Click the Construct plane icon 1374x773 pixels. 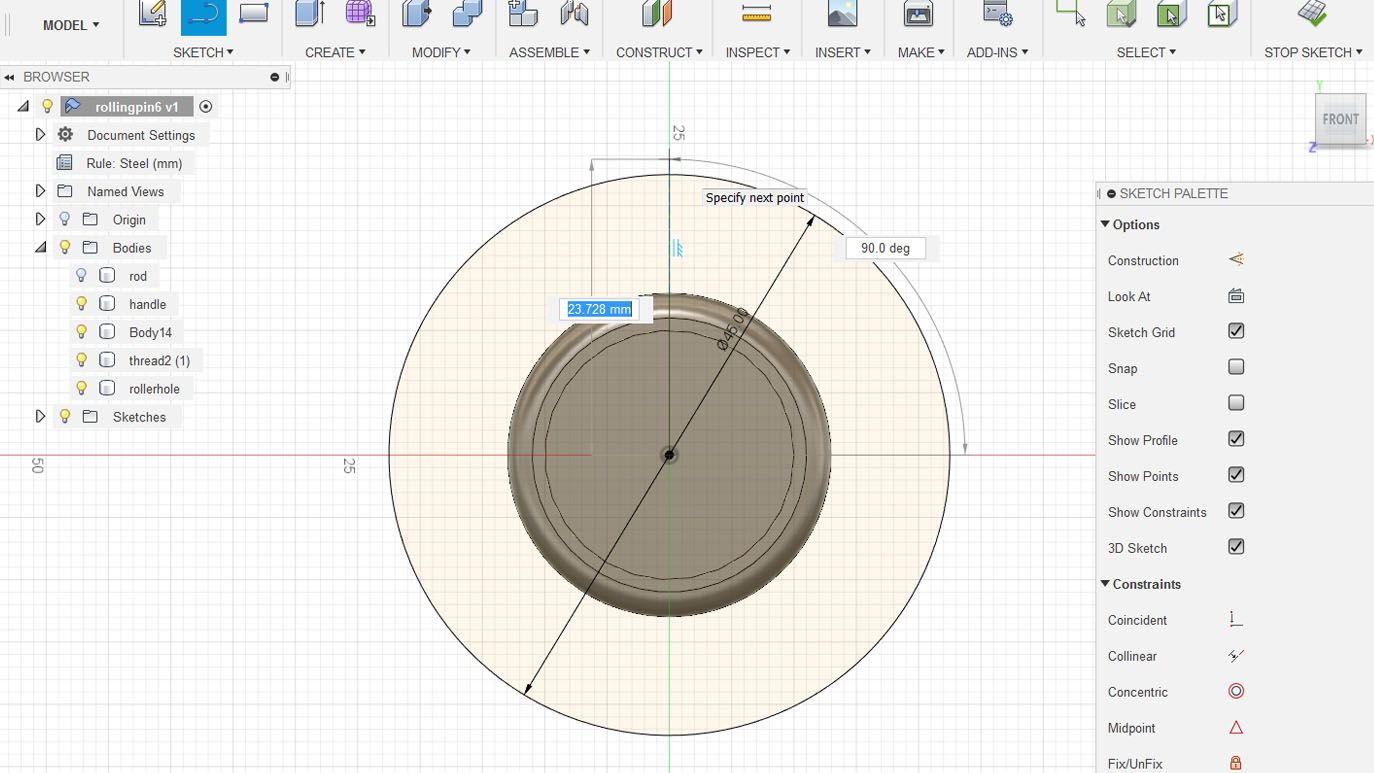[657, 14]
